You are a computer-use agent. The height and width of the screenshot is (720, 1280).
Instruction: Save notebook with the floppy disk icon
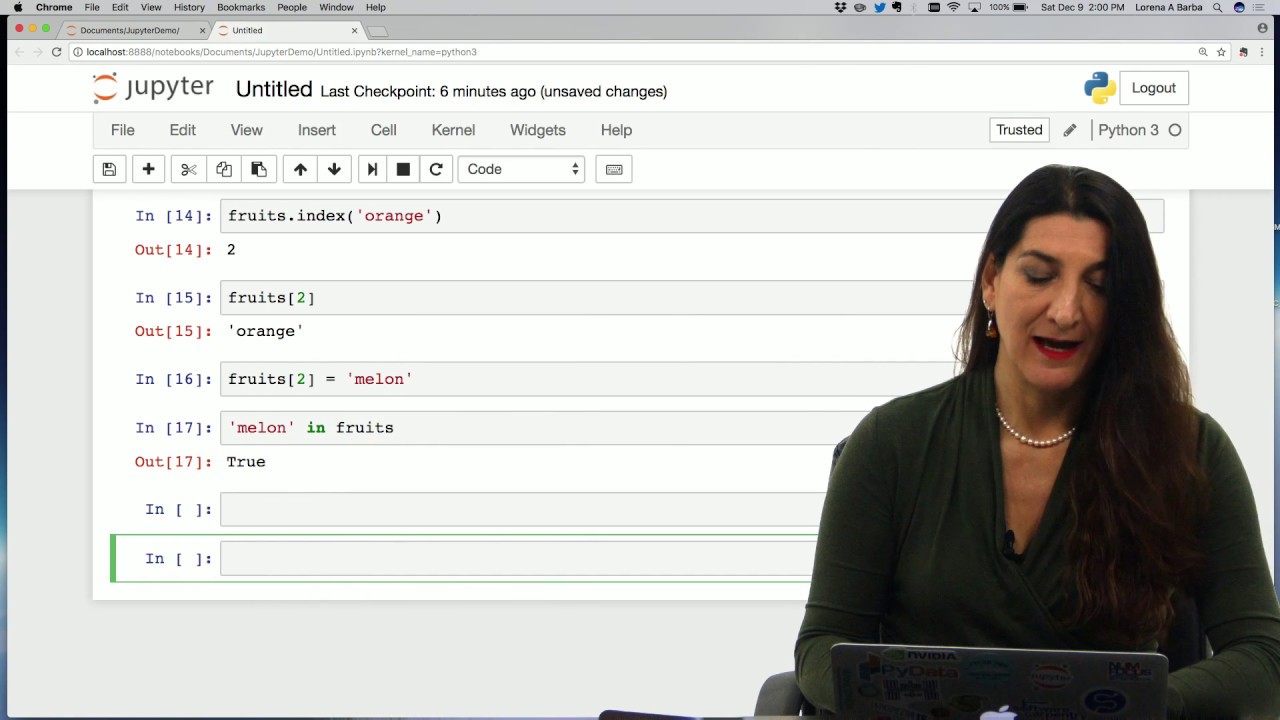109,169
